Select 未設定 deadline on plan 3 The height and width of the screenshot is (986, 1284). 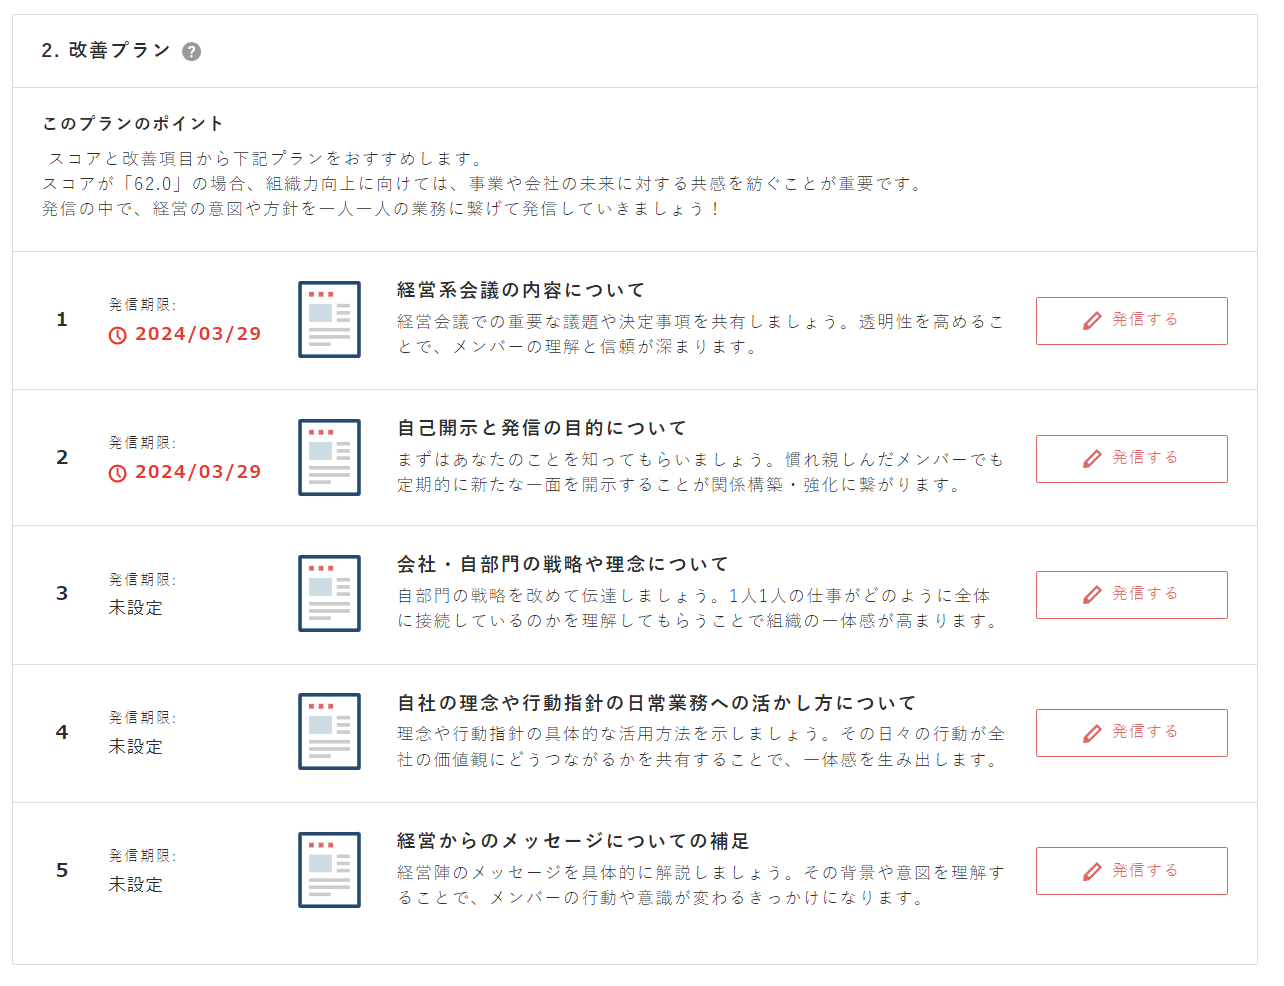click(136, 608)
